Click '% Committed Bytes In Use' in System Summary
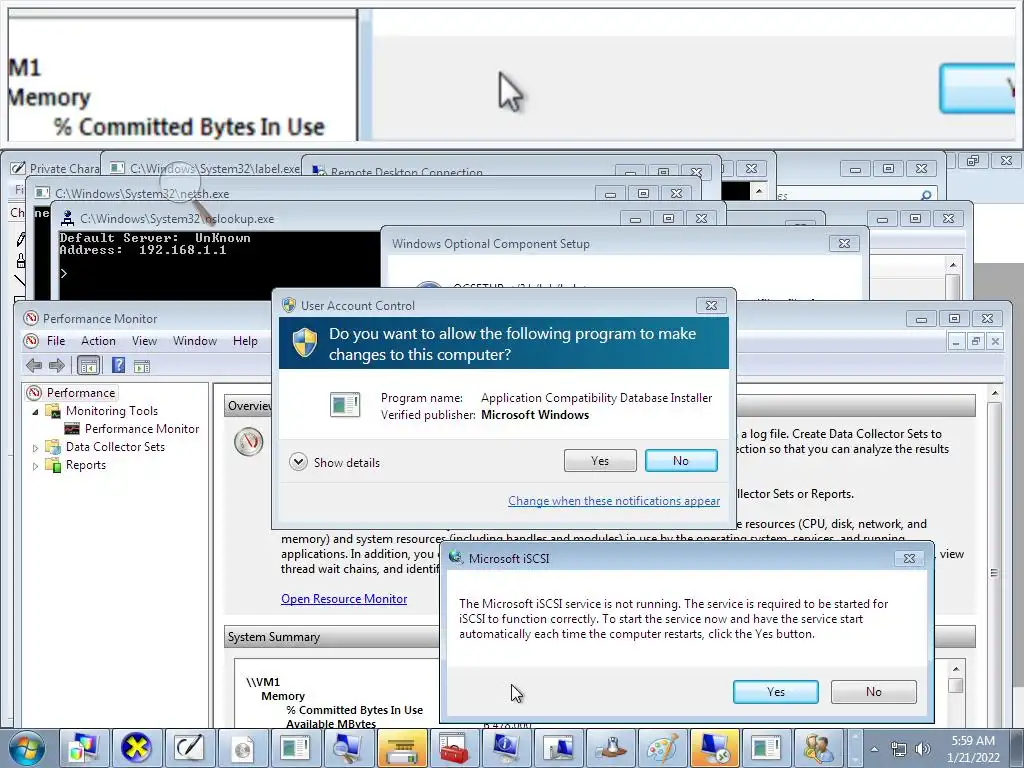This screenshot has width=1024, height=768. [355, 710]
